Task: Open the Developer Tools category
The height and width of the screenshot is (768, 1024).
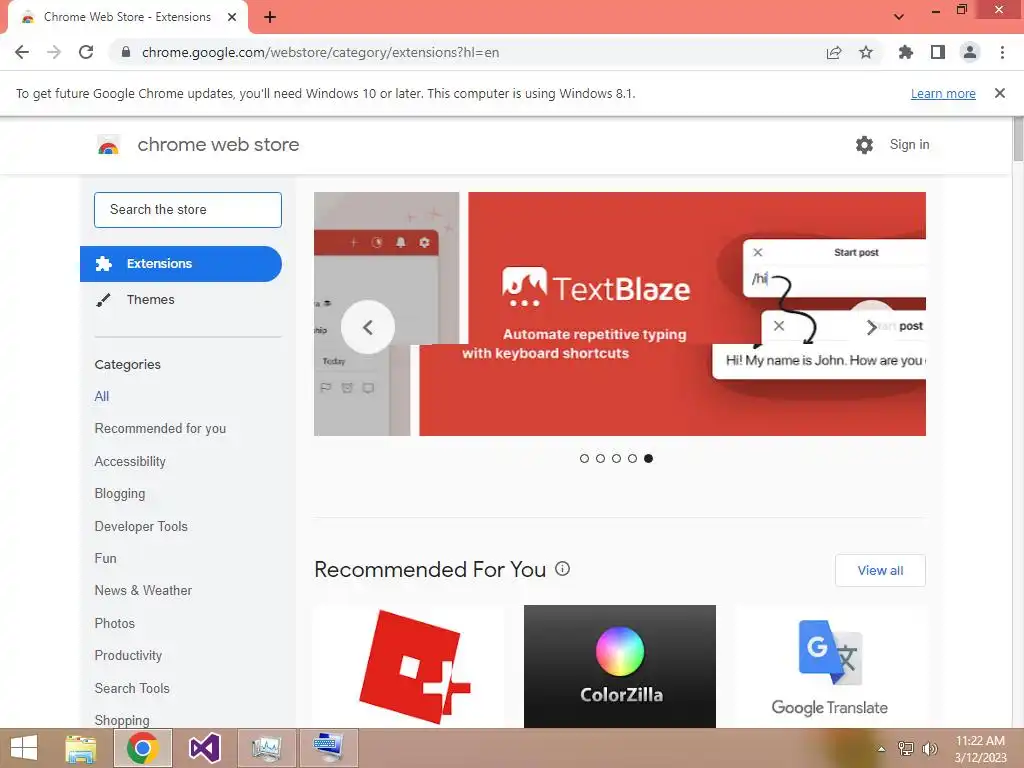Action: (x=140, y=526)
